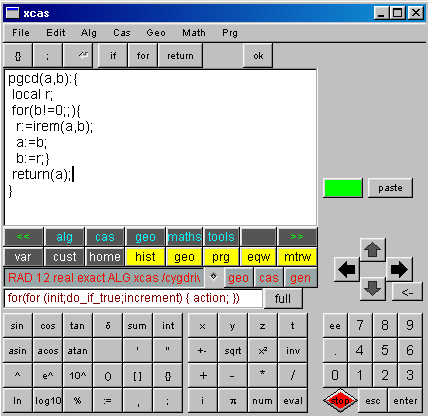Click the down arrow navigation button
The height and width of the screenshot is (416, 428).
[372, 289]
